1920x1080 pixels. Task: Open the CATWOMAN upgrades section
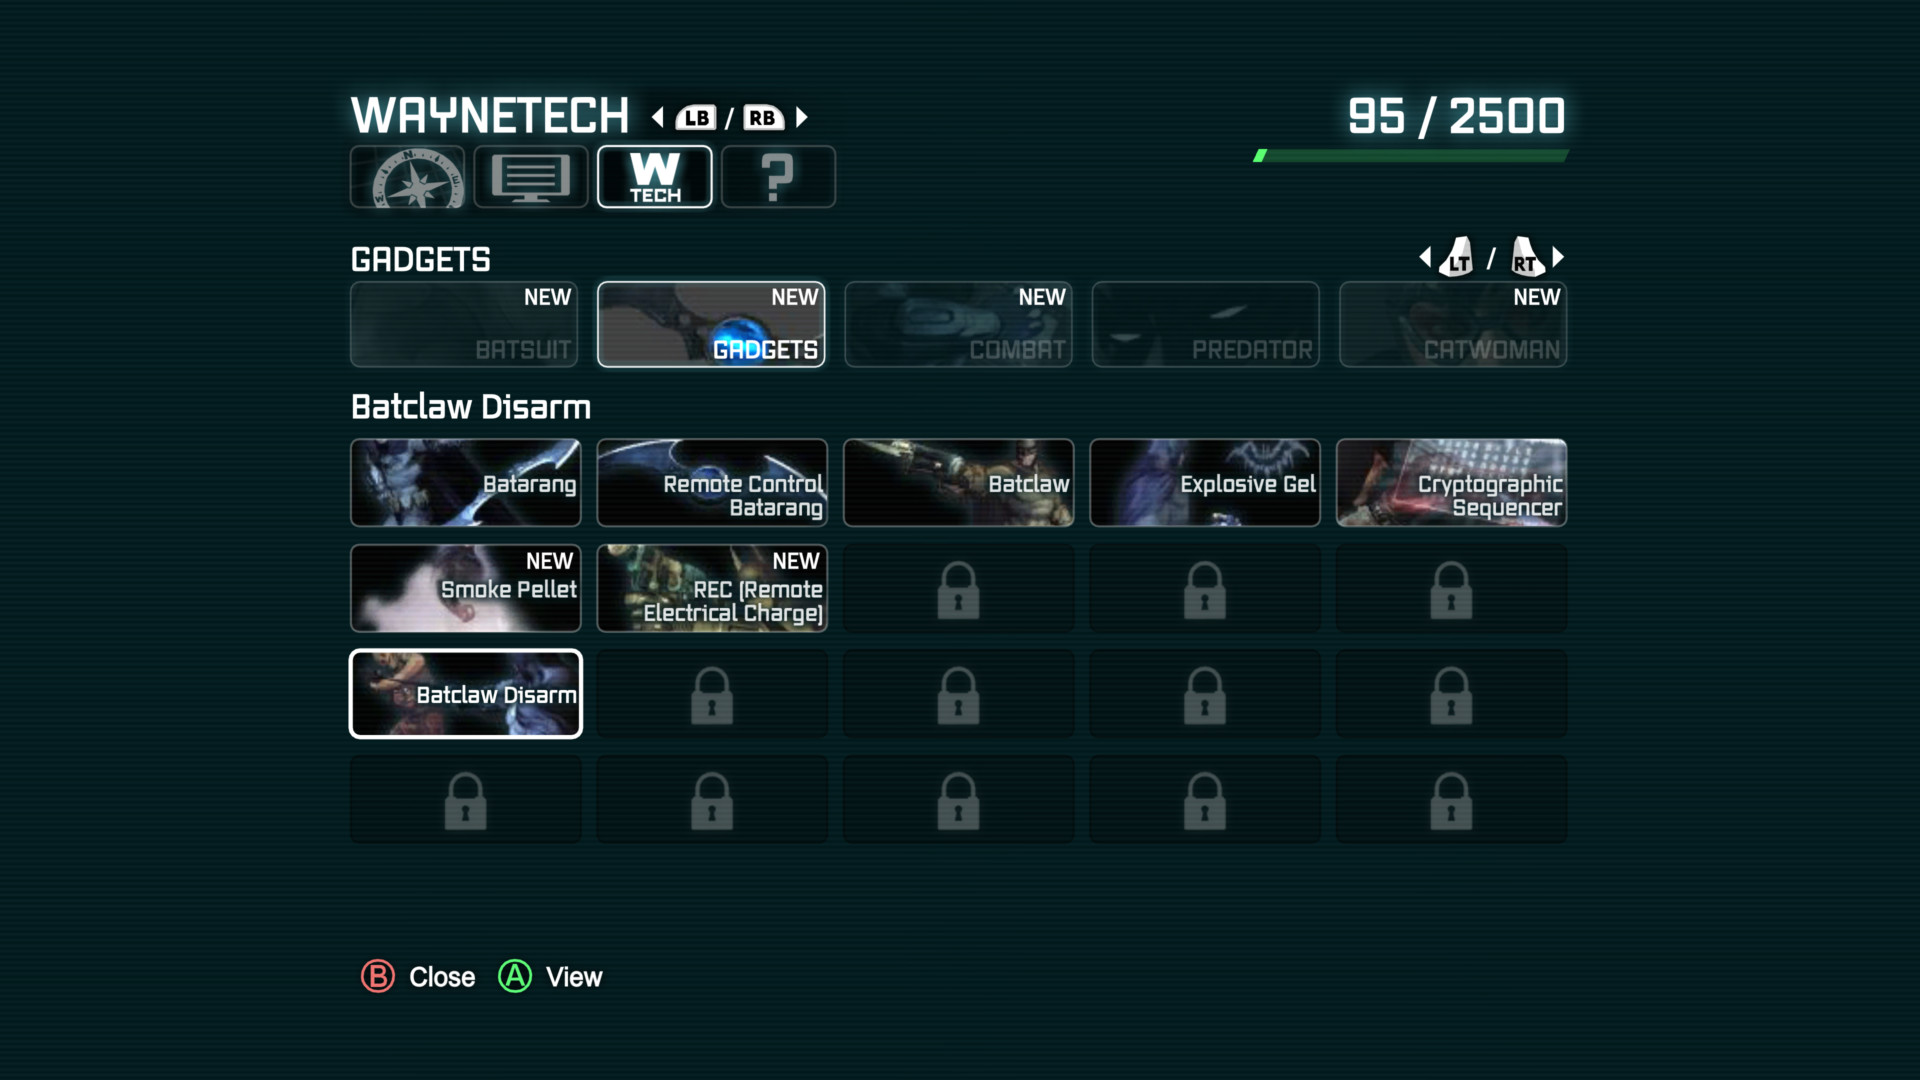pyautogui.click(x=1451, y=323)
